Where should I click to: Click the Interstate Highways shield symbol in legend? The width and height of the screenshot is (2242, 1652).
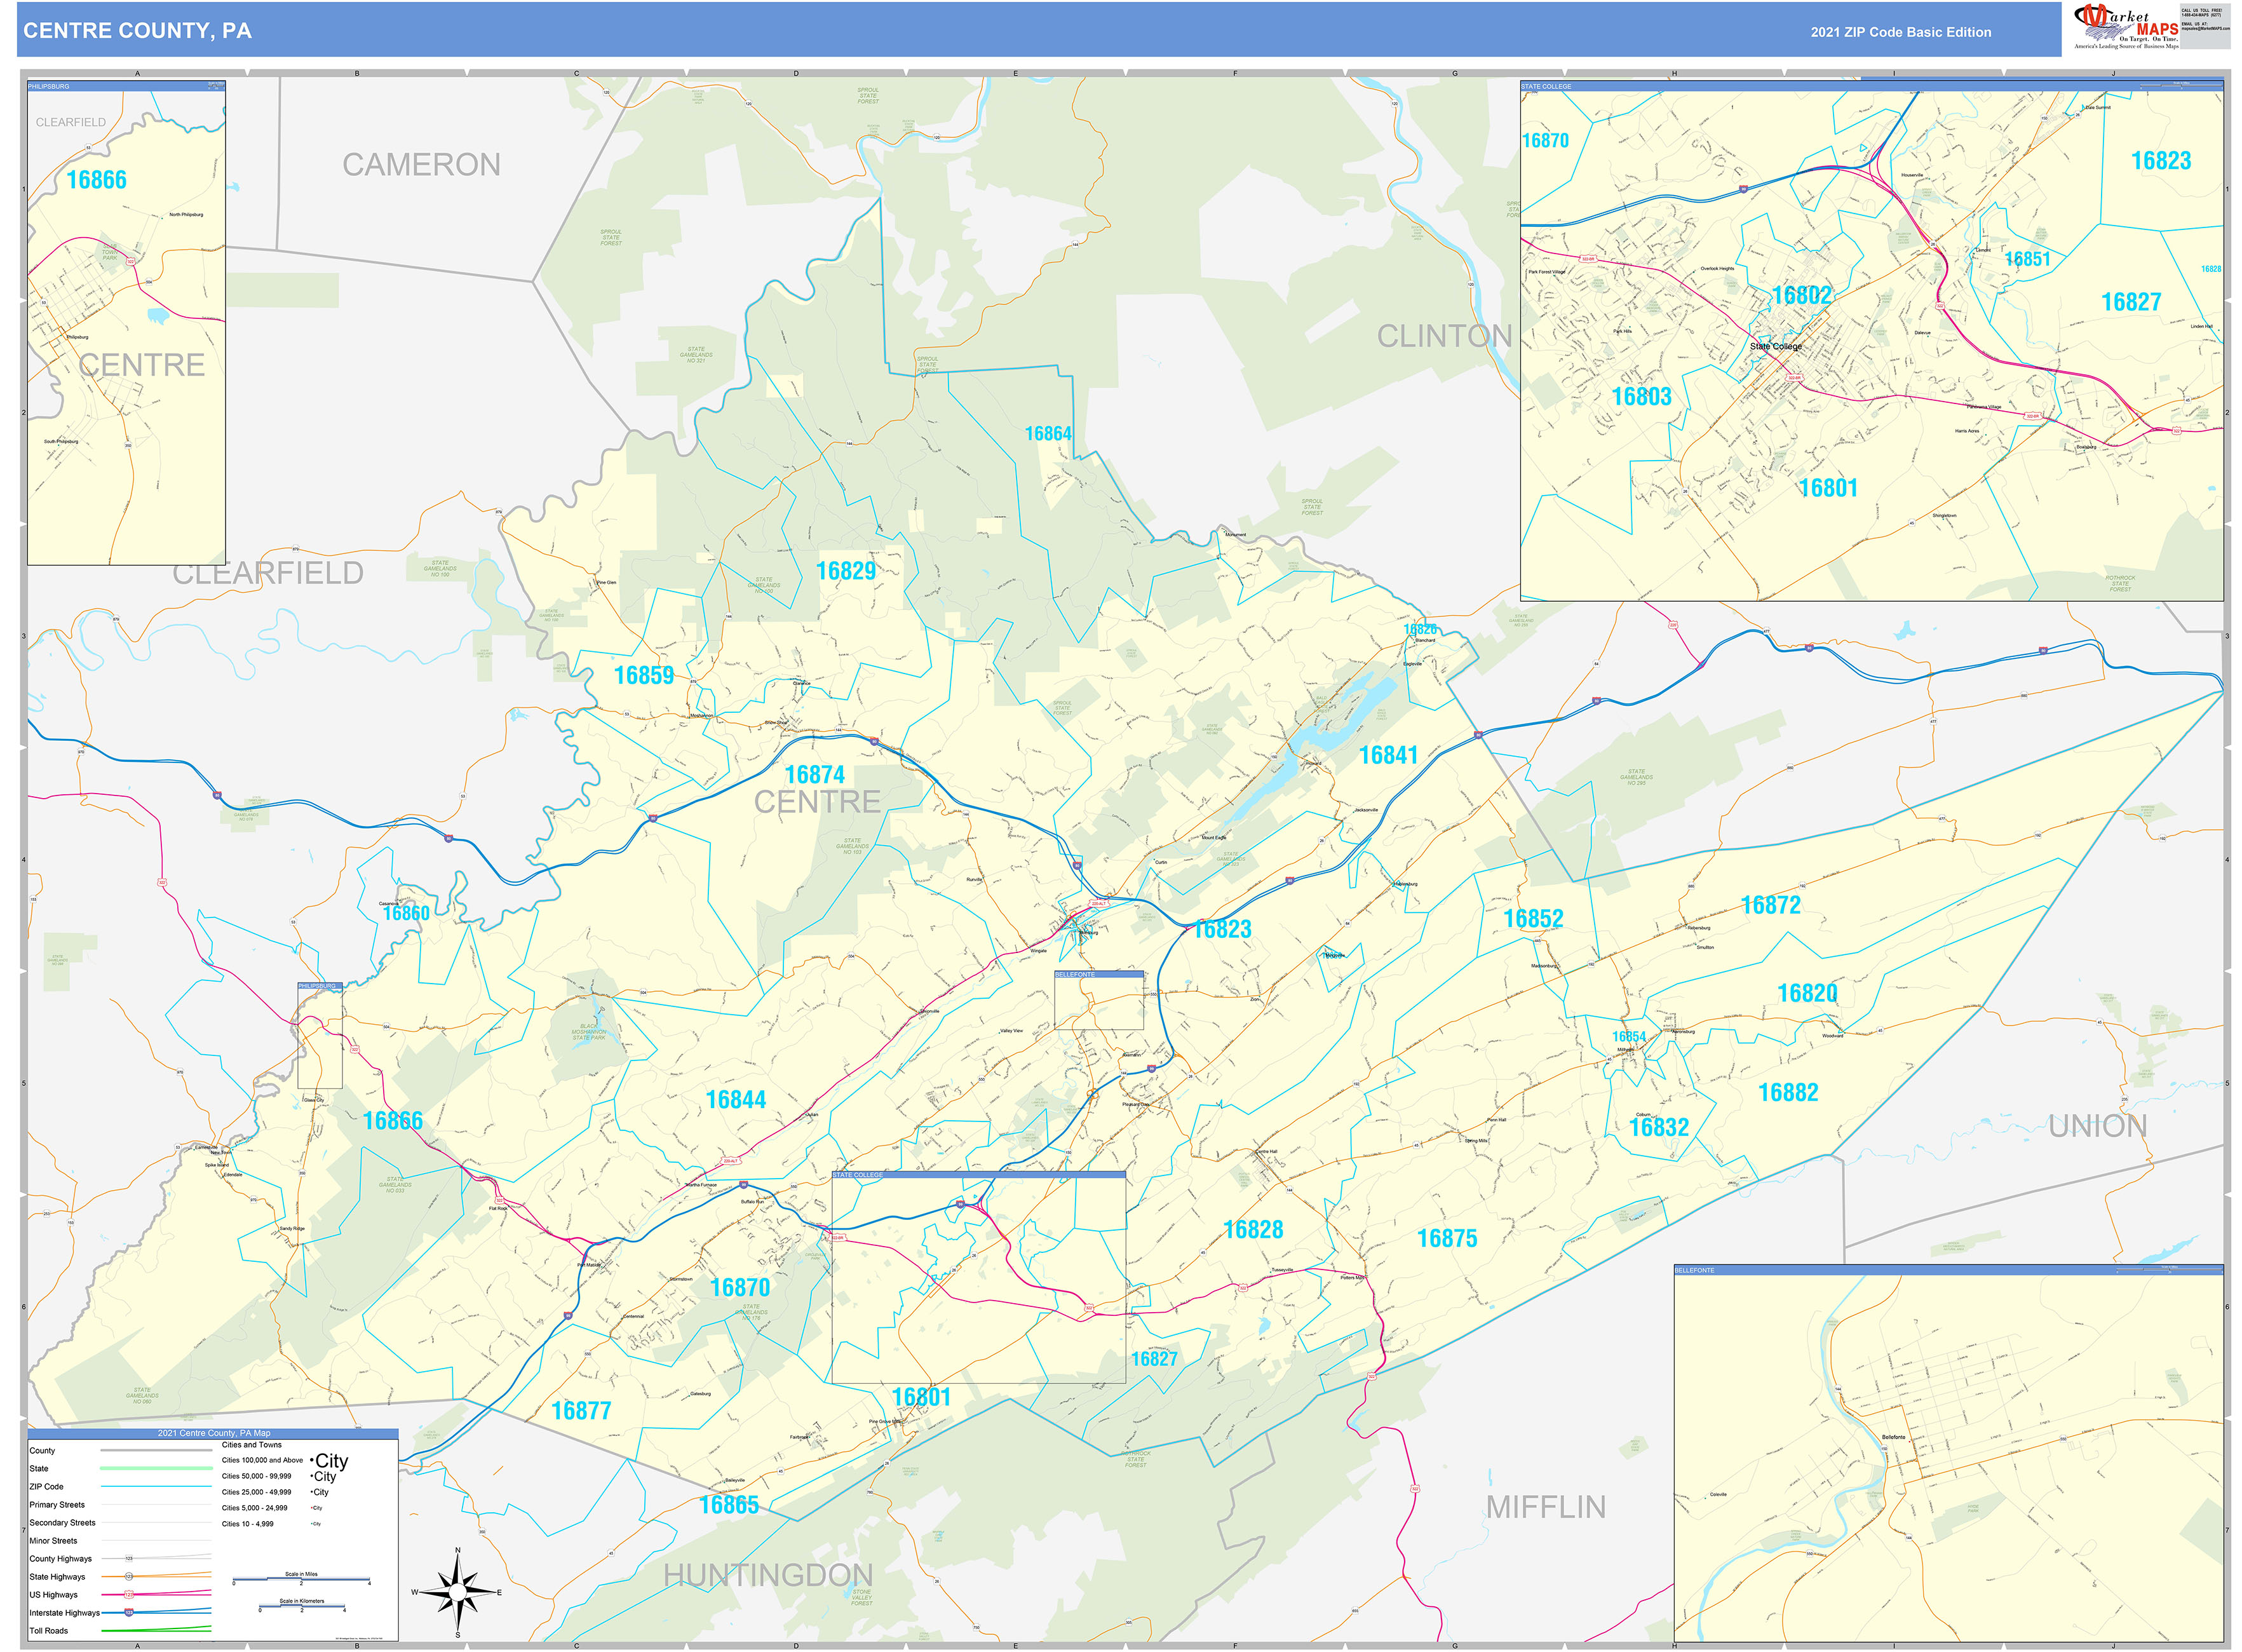(x=128, y=1613)
